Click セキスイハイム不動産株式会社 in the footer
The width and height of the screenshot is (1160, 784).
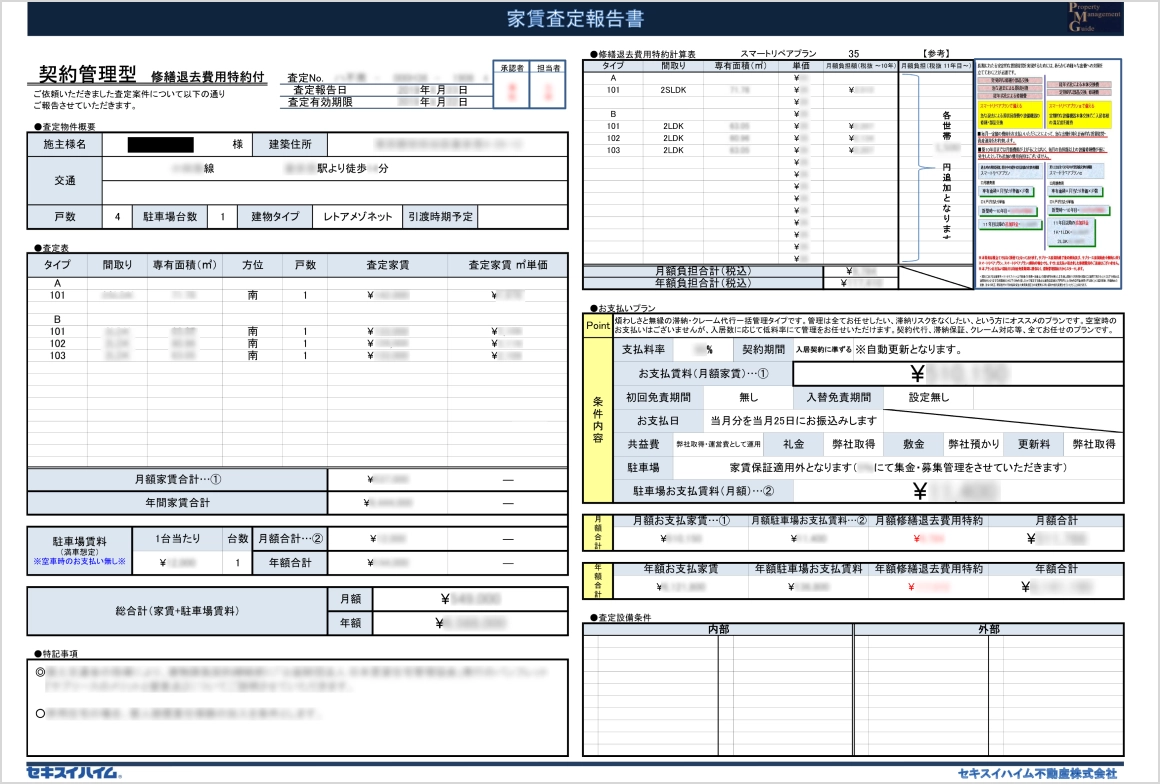[x=1037, y=773]
